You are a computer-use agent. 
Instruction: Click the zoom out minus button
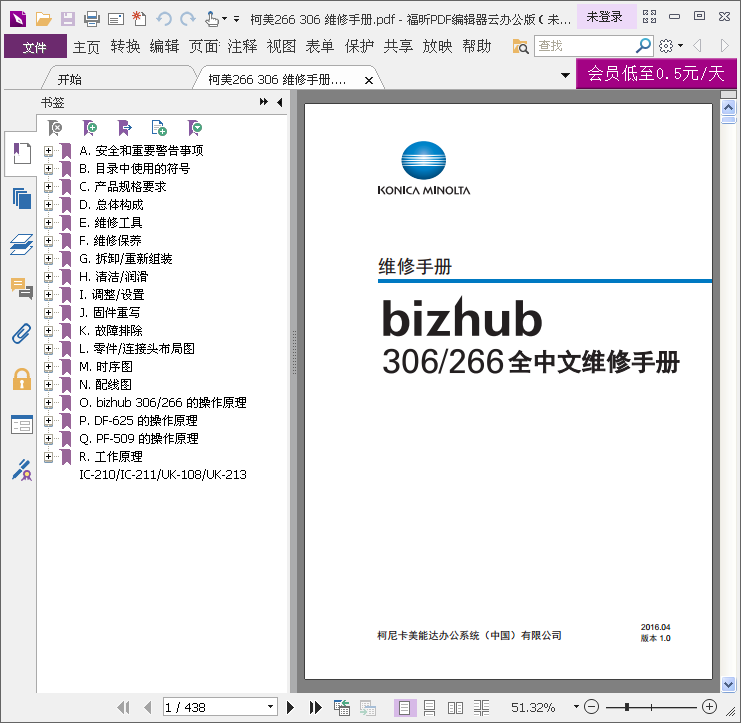tap(591, 707)
